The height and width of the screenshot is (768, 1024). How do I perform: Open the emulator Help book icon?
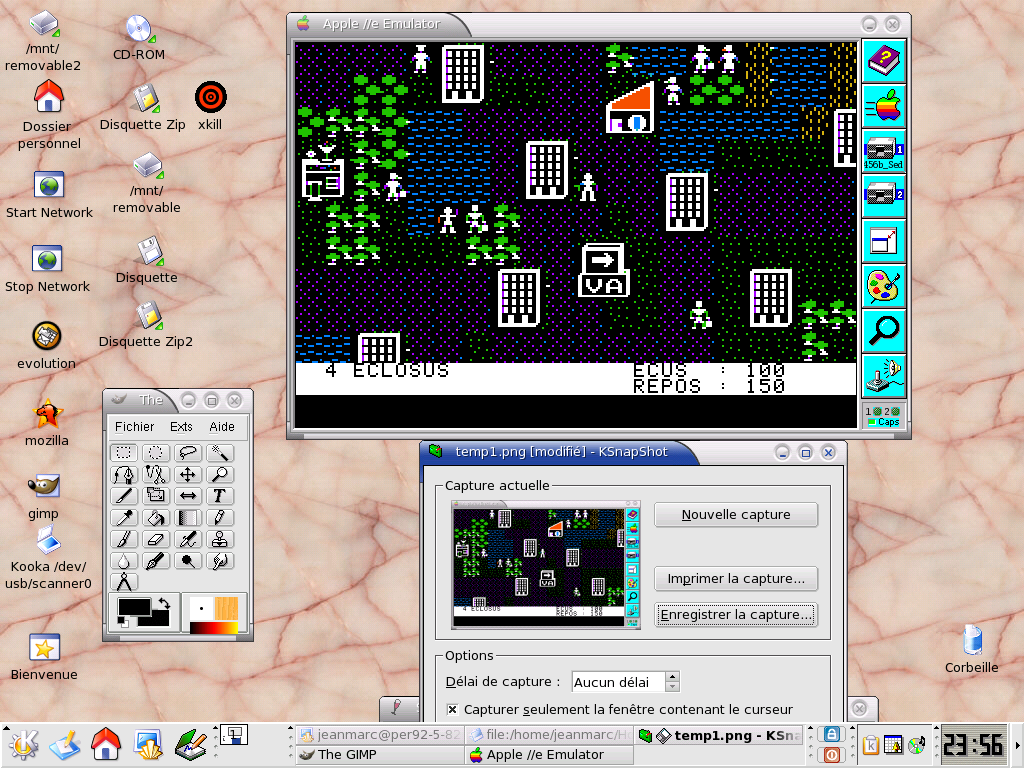click(884, 61)
